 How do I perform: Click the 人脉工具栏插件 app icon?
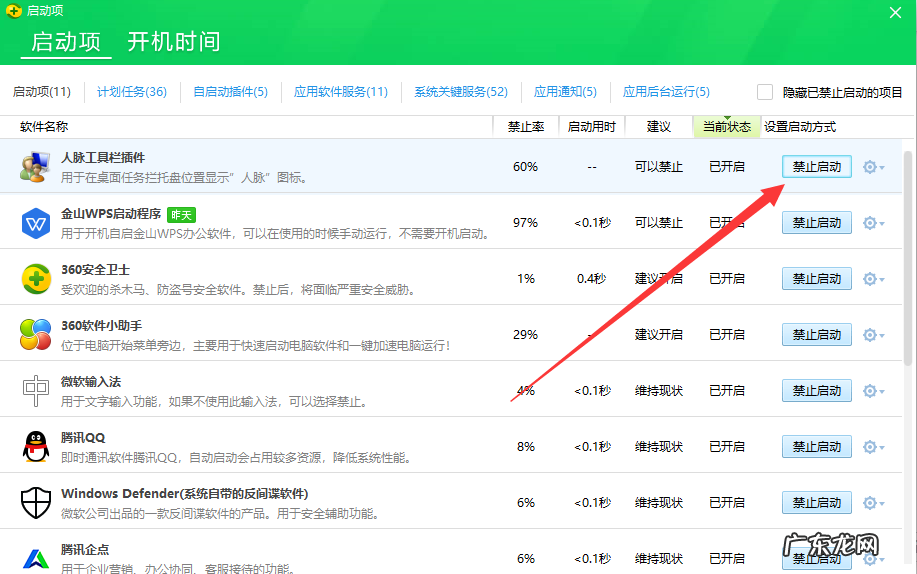[35, 167]
